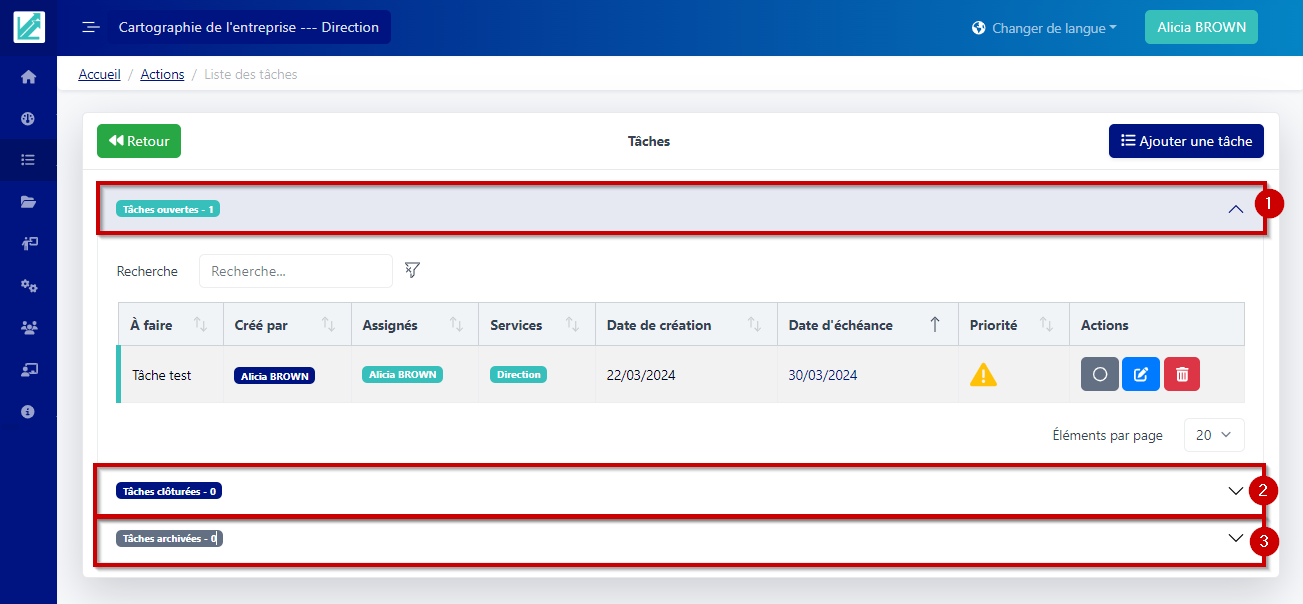Open the Éléments par page dropdown
This screenshot has height=604, width=1303.
click(x=1214, y=435)
